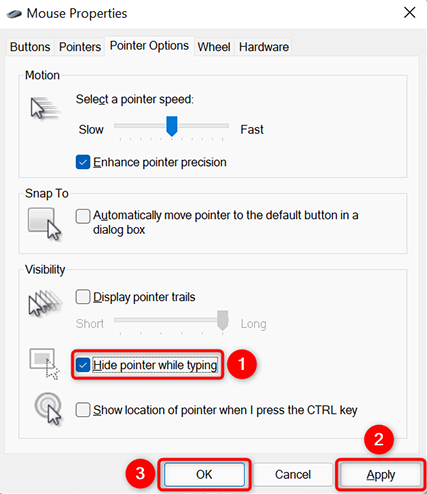This screenshot has width=427, height=494.
Task: Click the pointer trails icon
Action: pos(45,302)
